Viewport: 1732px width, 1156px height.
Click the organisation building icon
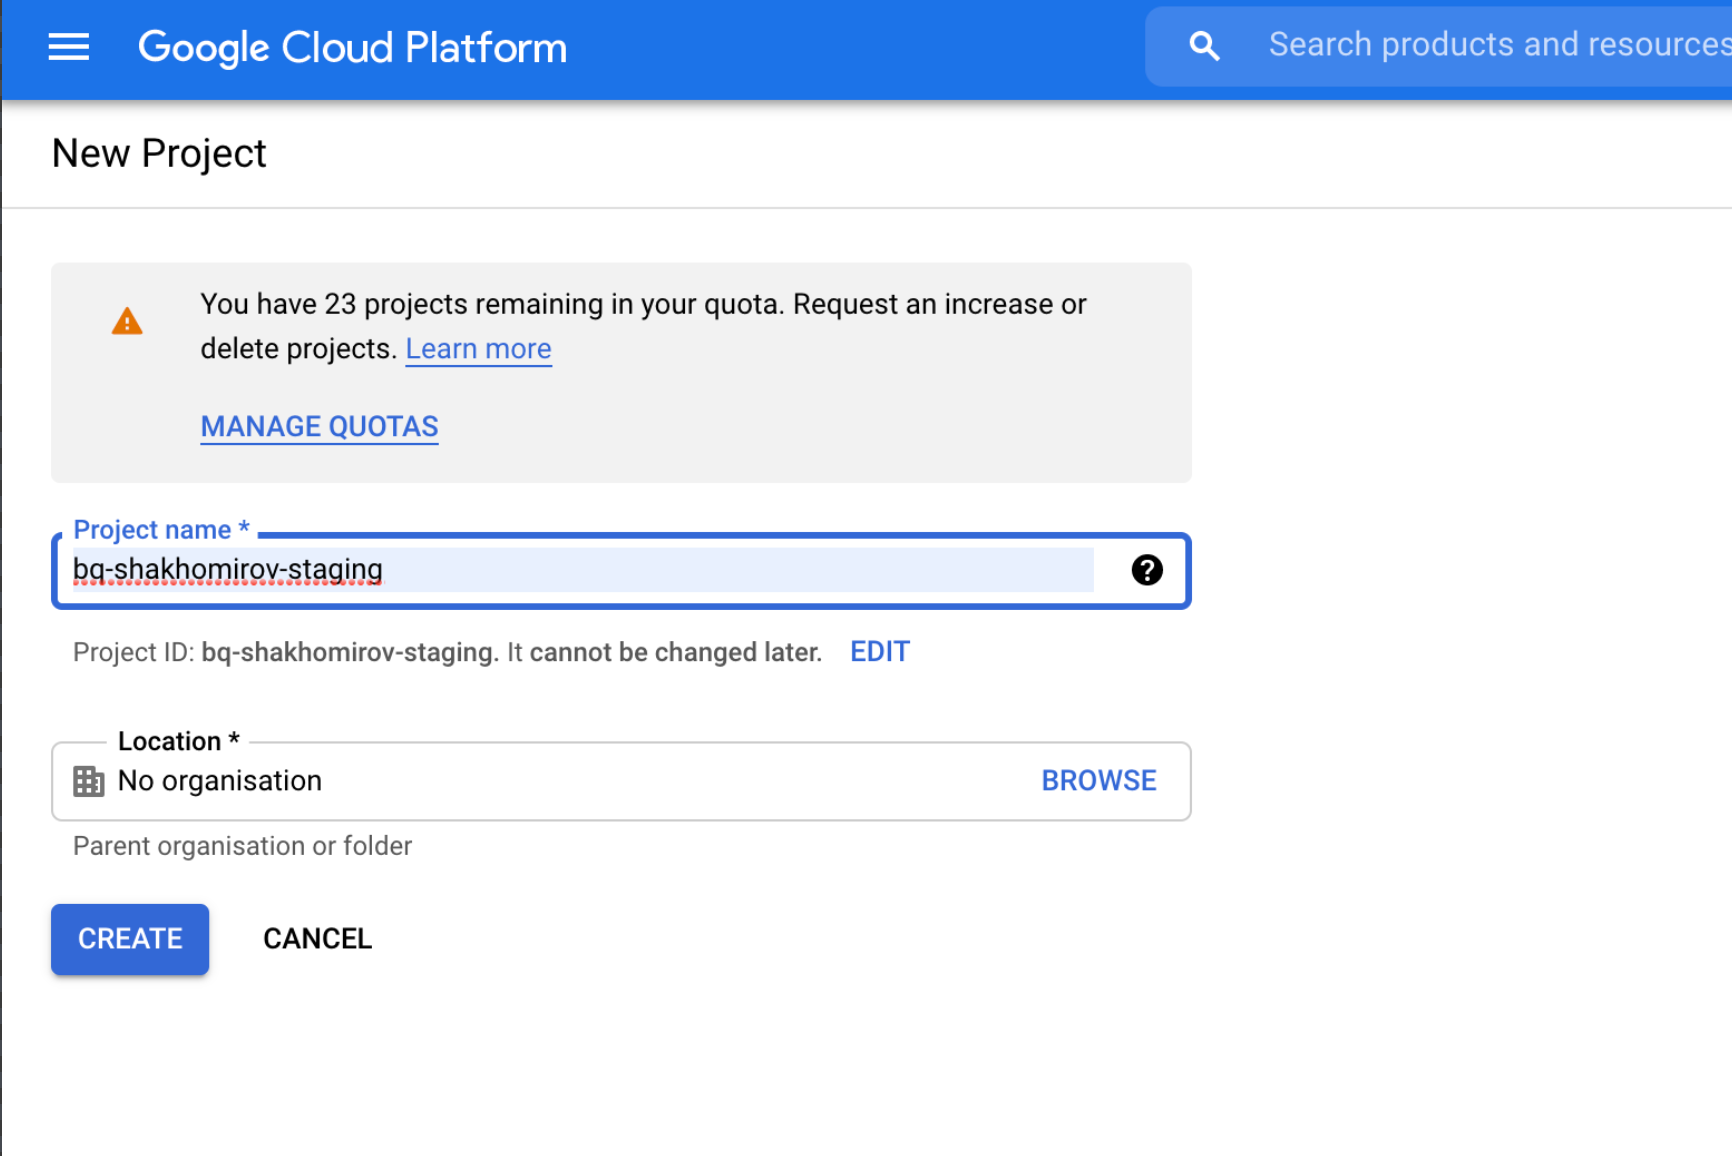(89, 781)
